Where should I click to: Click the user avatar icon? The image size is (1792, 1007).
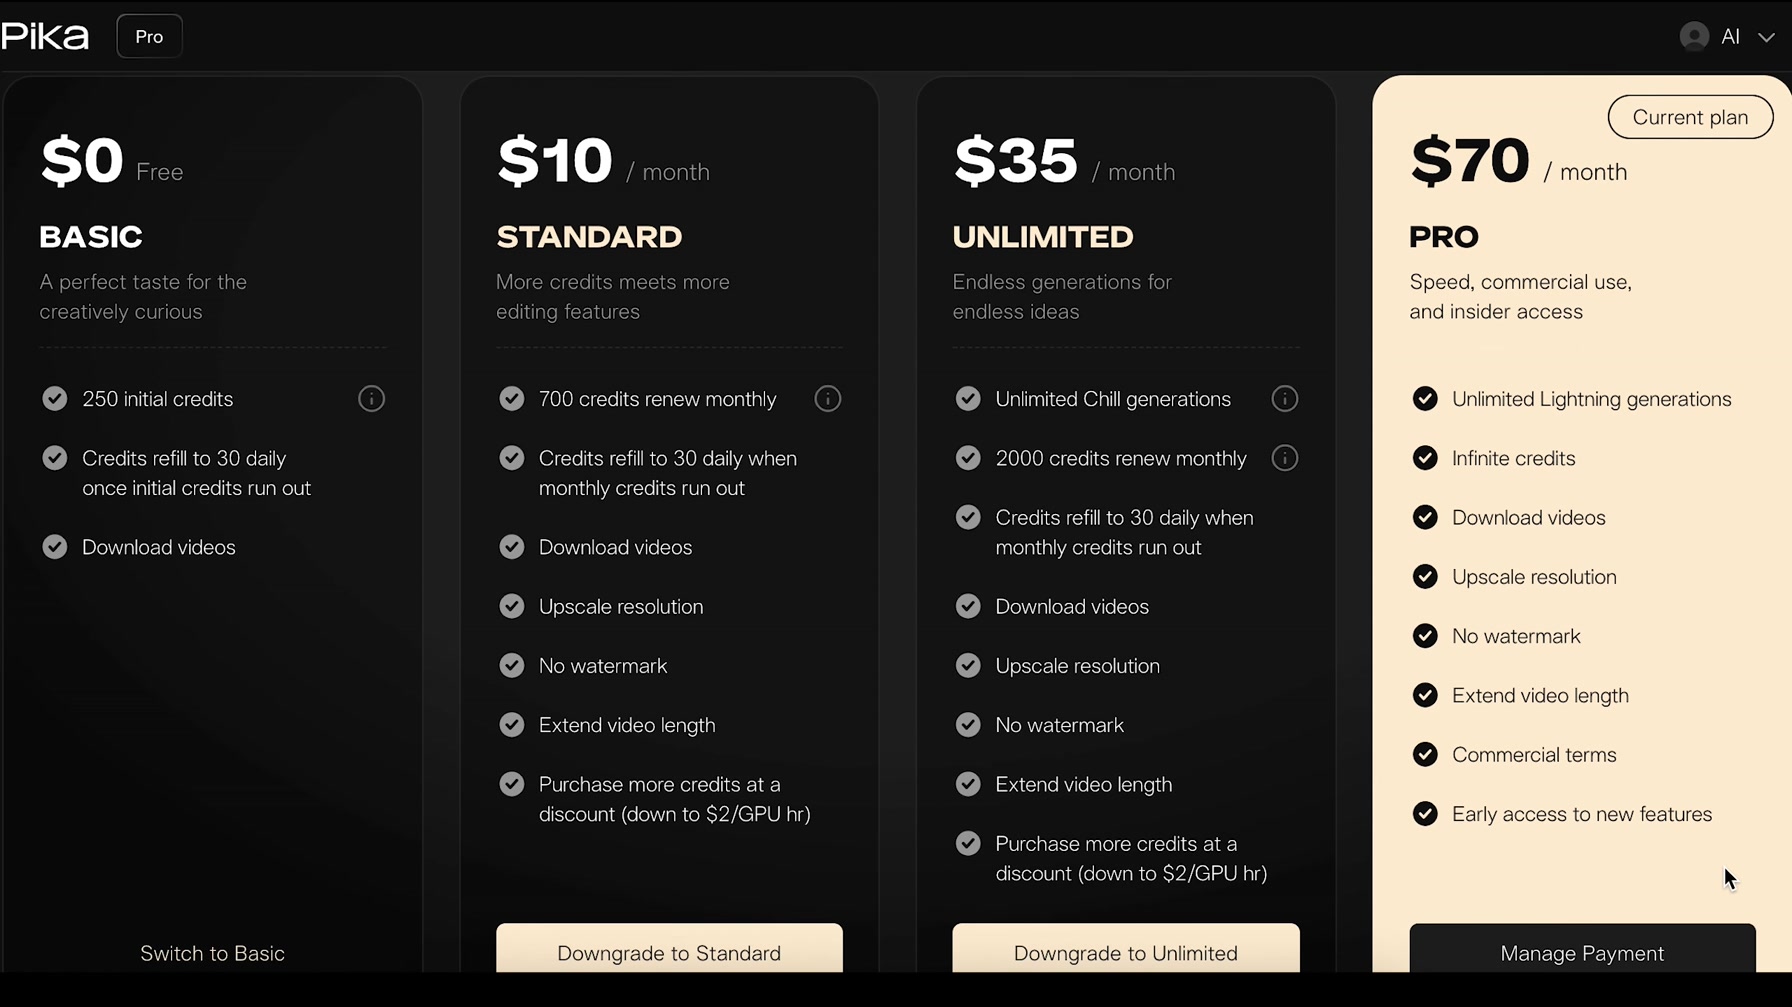coord(1694,36)
